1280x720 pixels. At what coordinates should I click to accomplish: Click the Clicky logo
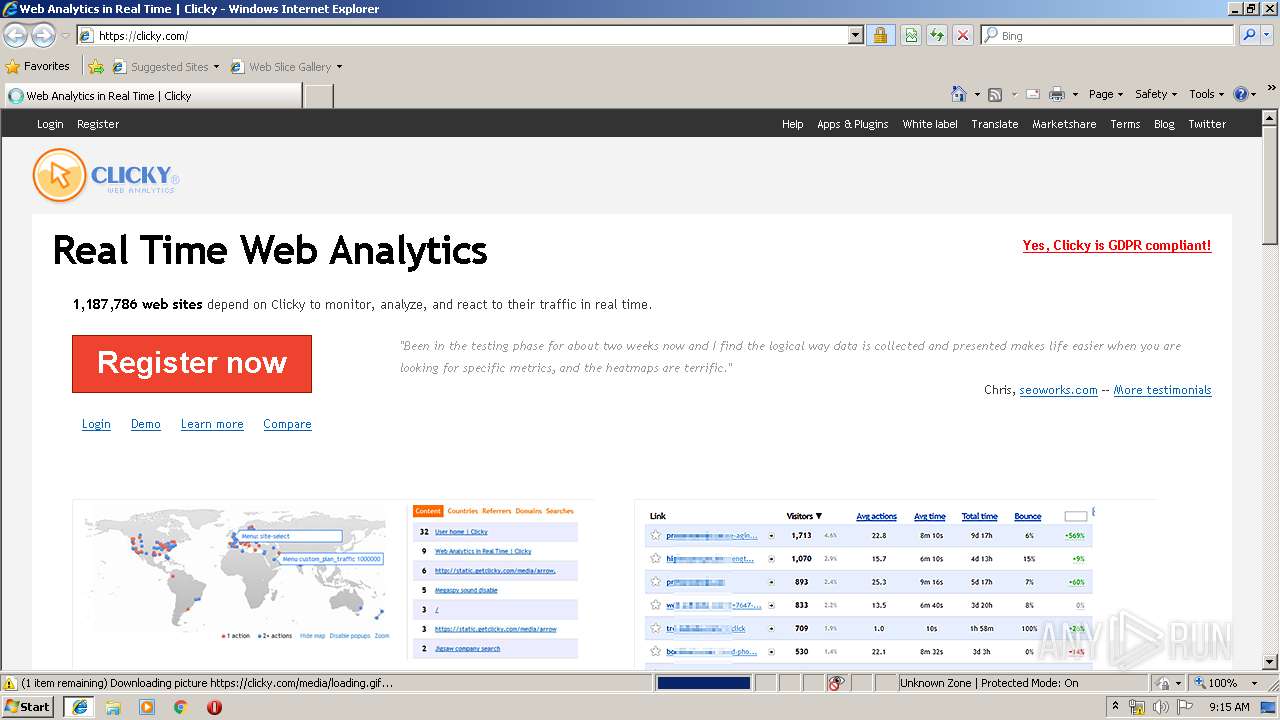point(106,175)
